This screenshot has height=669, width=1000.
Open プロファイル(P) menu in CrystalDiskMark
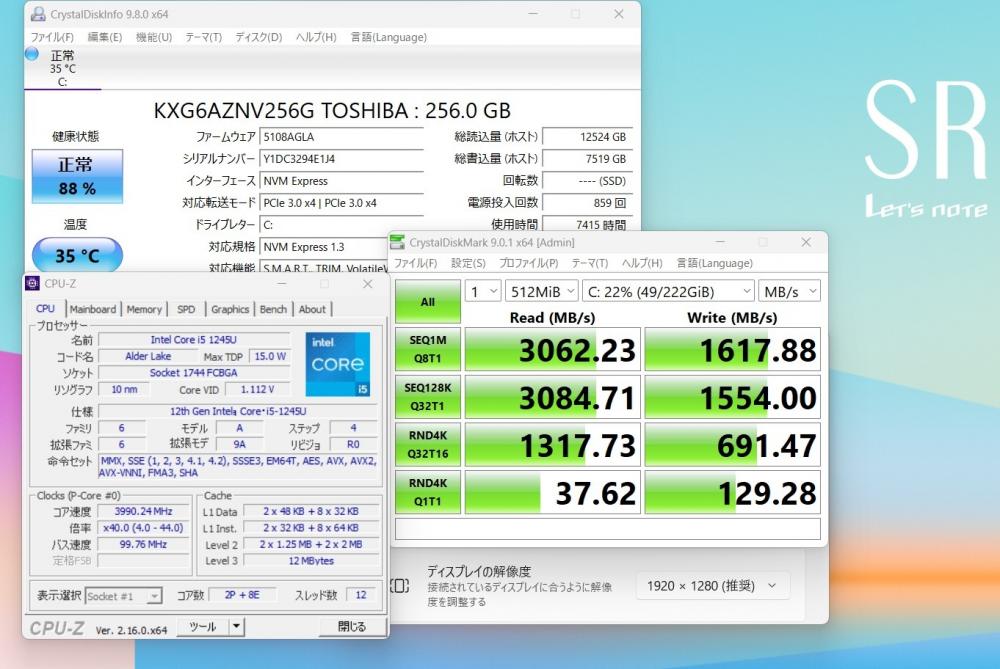pos(528,263)
